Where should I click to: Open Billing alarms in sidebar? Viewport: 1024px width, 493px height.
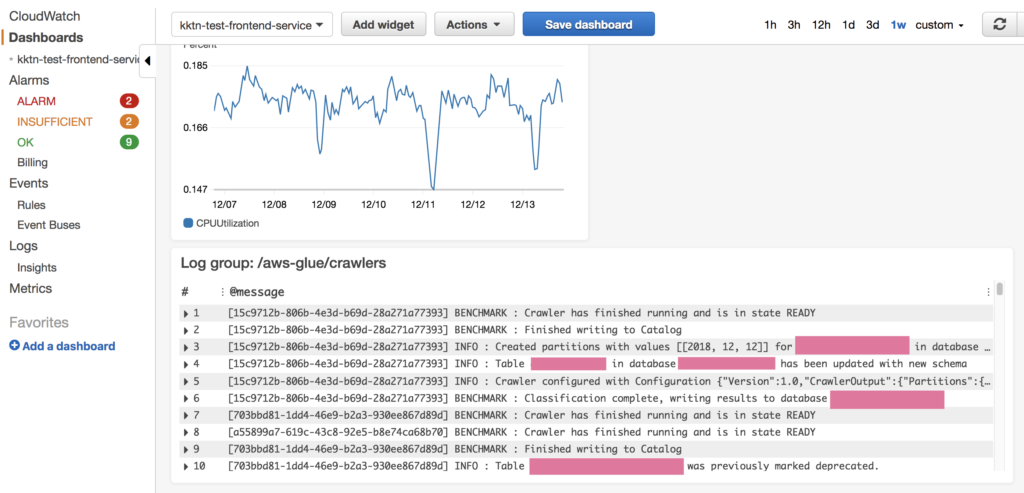(32, 163)
